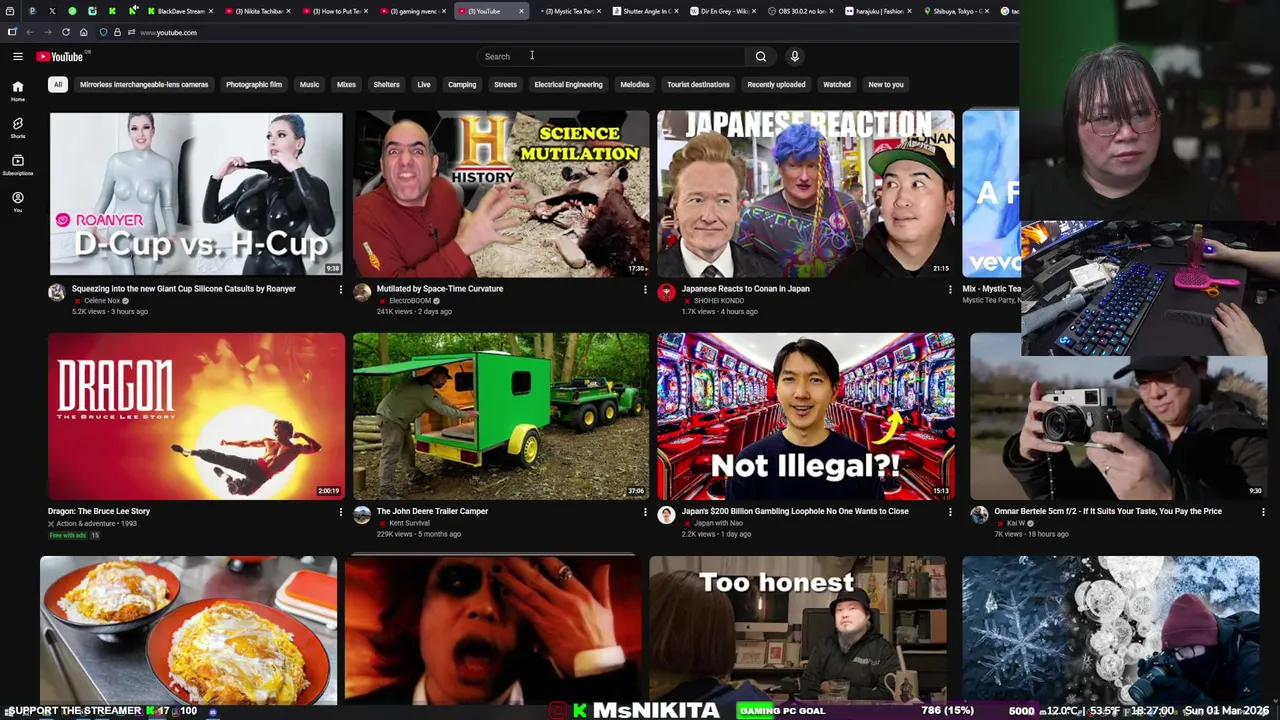Image resolution: width=1280 pixels, height=720 pixels.
Task: Open Kai W channel avatar
Action: (979, 514)
